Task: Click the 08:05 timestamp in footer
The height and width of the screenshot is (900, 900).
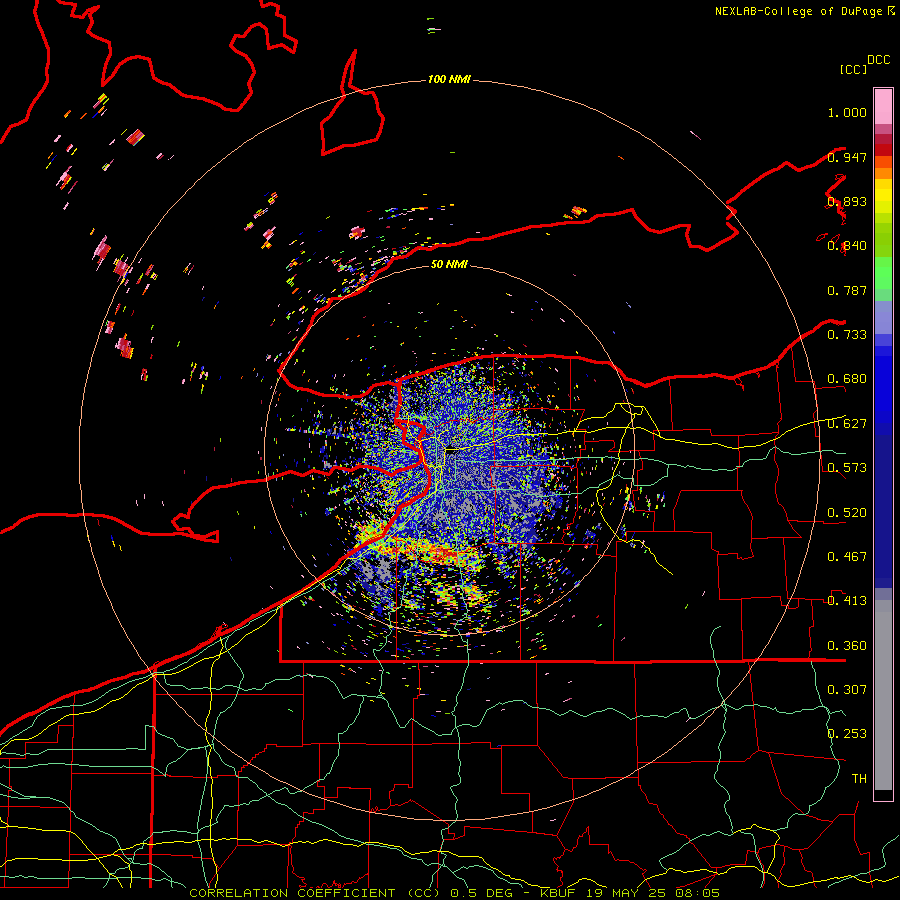Action: click(x=697, y=893)
